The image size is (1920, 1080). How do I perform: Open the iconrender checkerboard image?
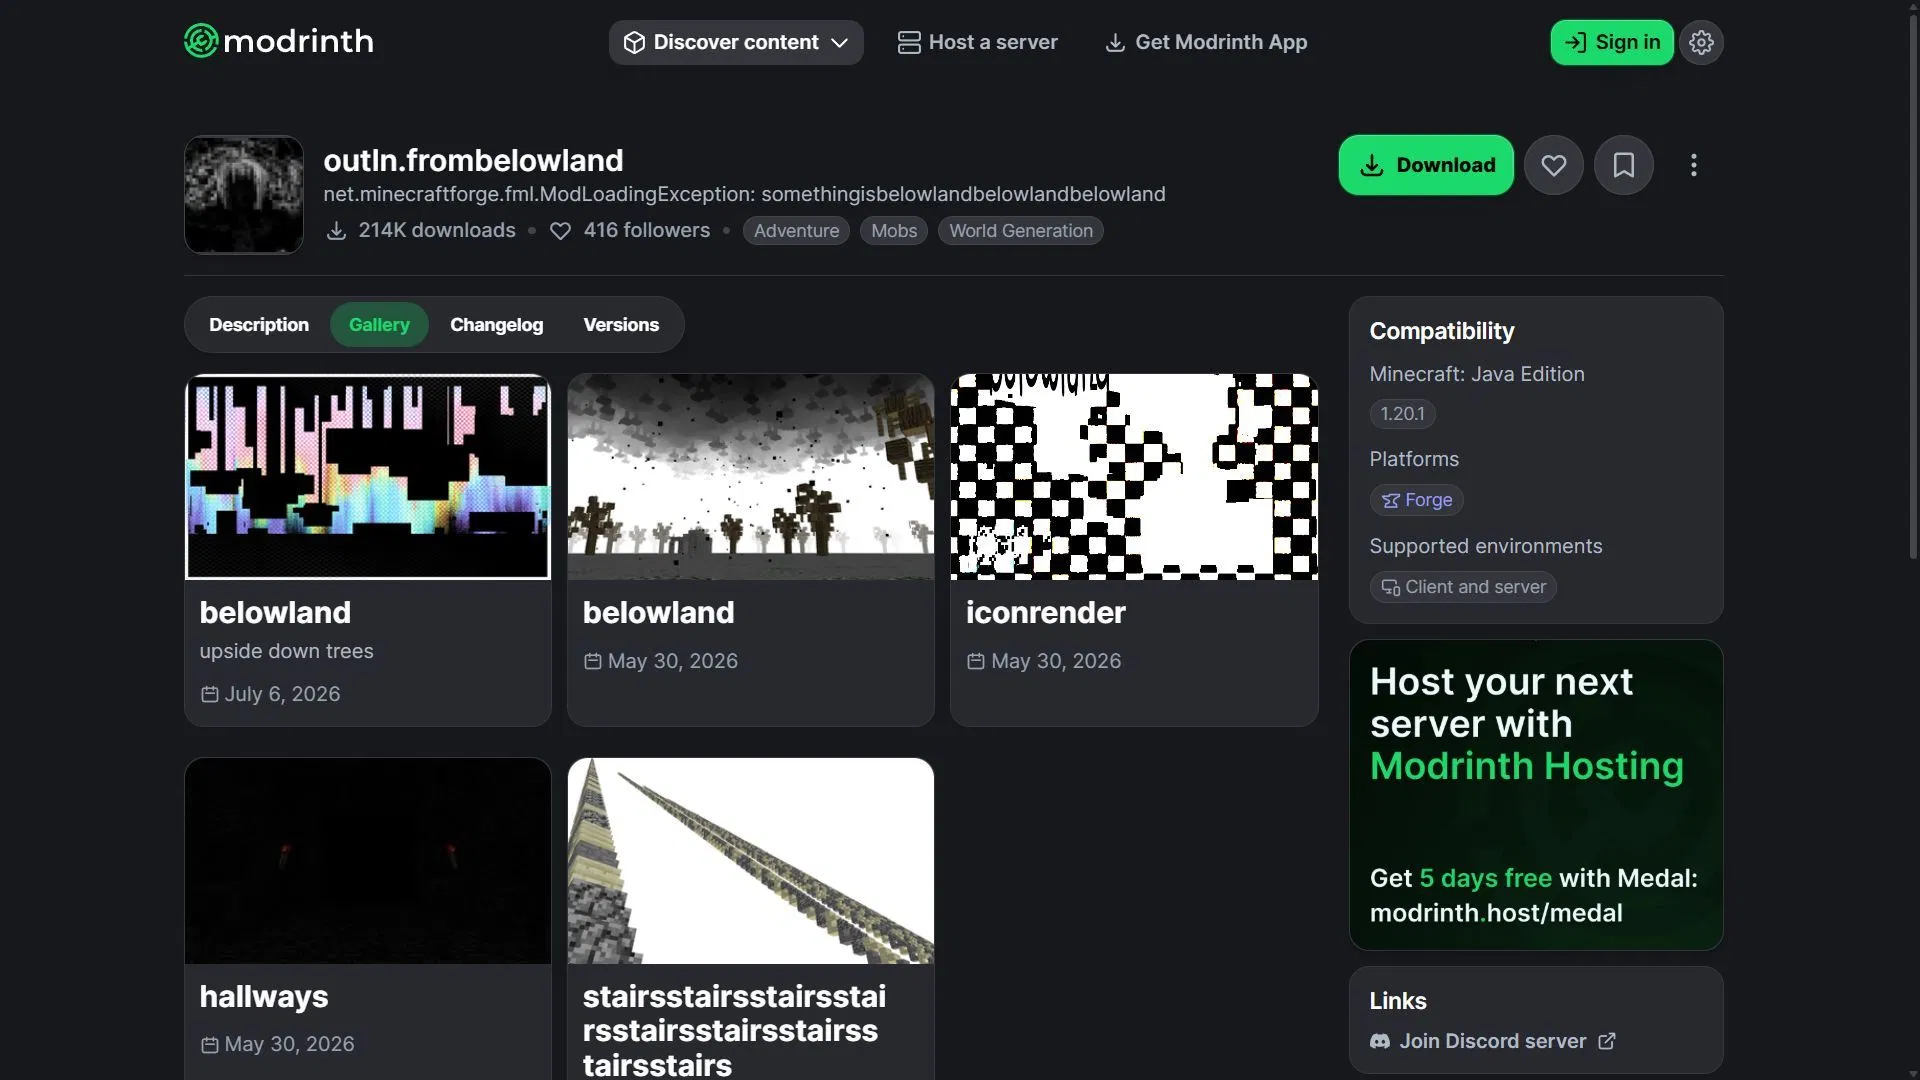(x=1134, y=477)
